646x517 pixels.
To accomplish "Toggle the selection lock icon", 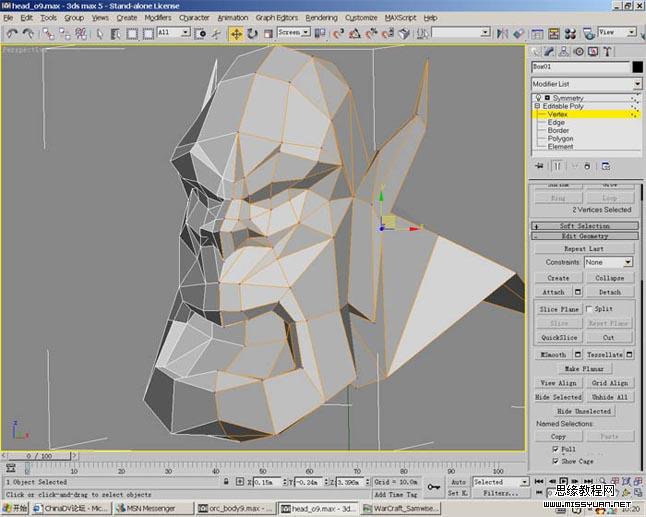I will click(226, 481).
